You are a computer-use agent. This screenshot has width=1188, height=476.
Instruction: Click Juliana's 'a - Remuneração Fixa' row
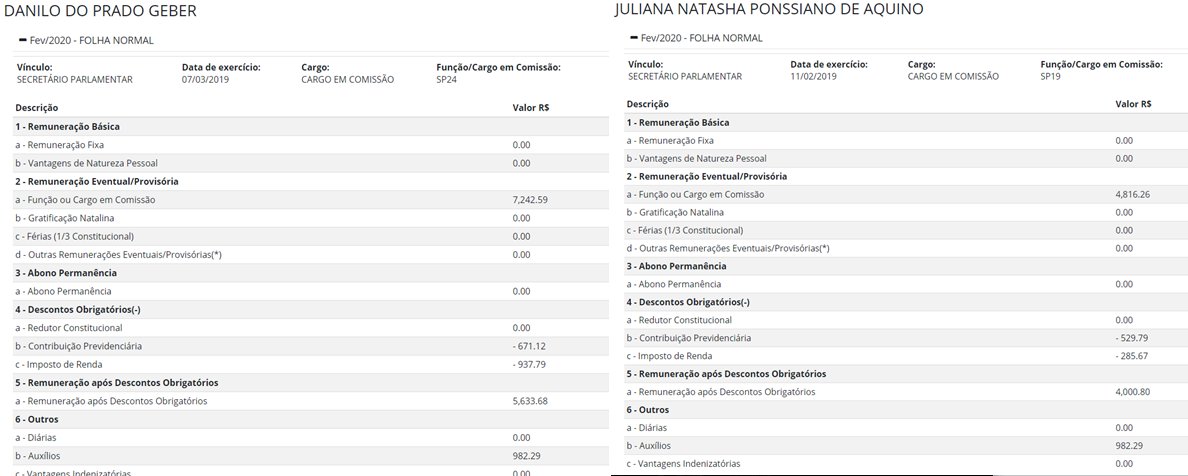pyautogui.click(x=907, y=140)
